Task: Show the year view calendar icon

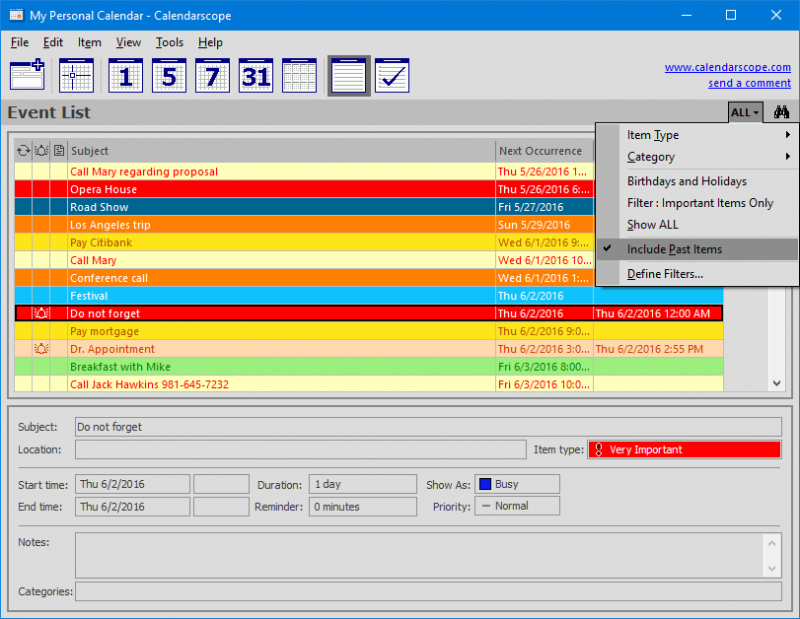Action: coord(300,76)
